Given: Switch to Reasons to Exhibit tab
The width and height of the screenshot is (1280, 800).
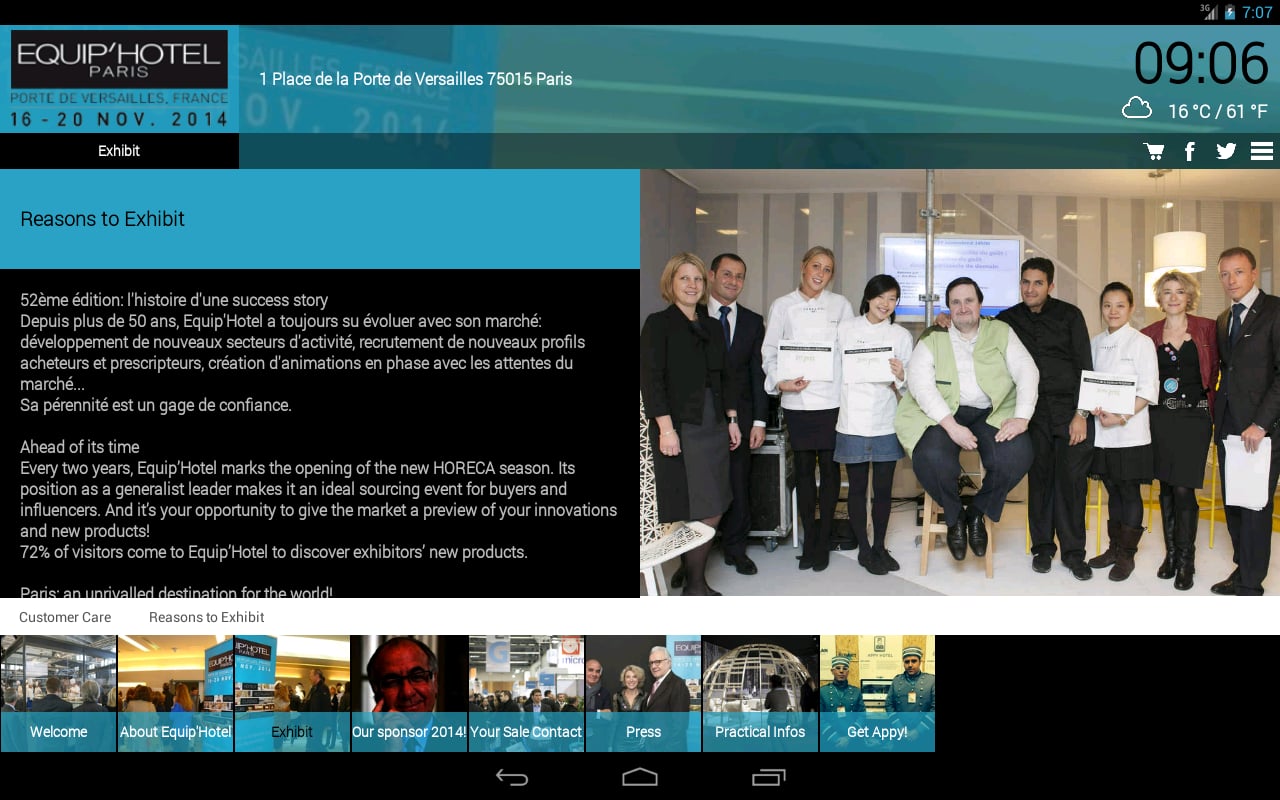Looking at the screenshot, I should tap(207, 617).
